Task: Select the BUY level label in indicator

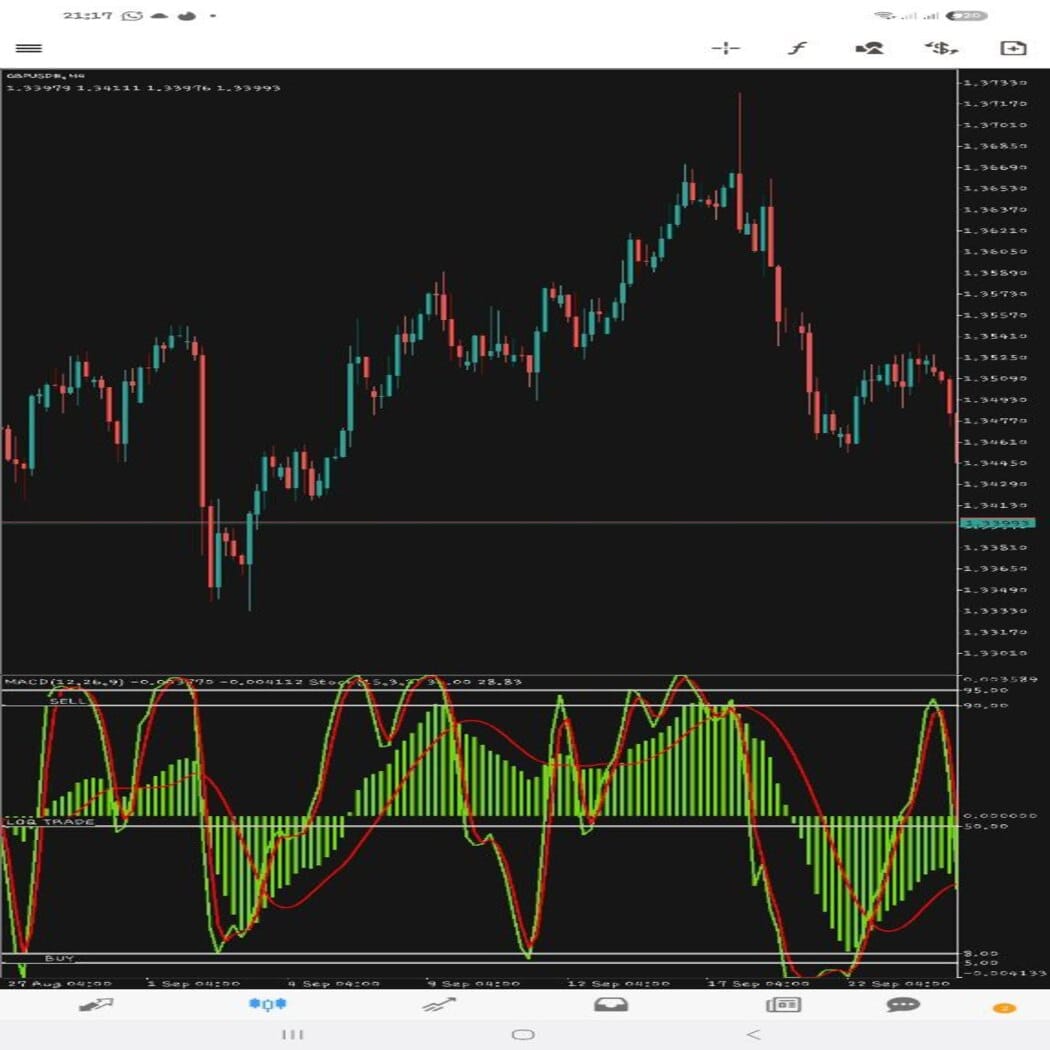Action: (x=59, y=958)
